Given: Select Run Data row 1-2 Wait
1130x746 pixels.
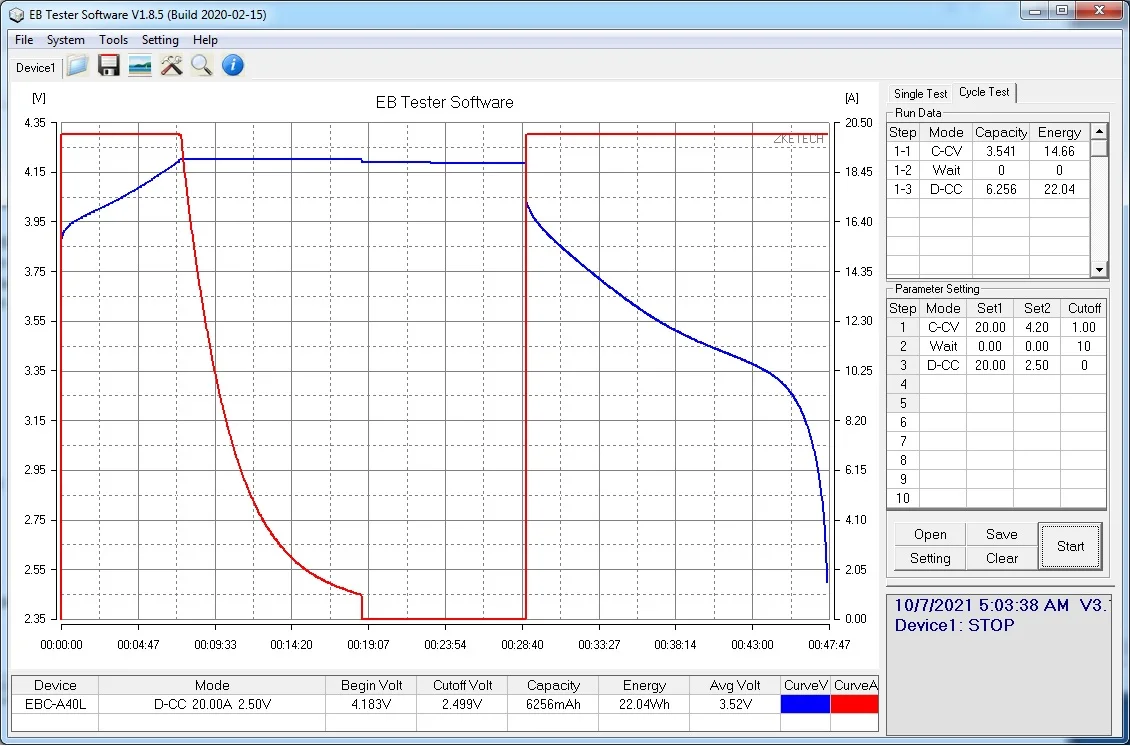Looking at the screenshot, I should [988, 170].
